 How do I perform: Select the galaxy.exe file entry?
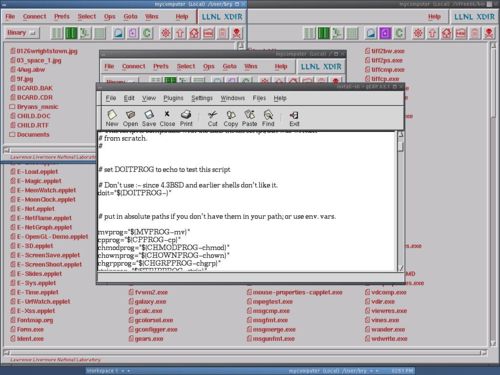(148, 302)
